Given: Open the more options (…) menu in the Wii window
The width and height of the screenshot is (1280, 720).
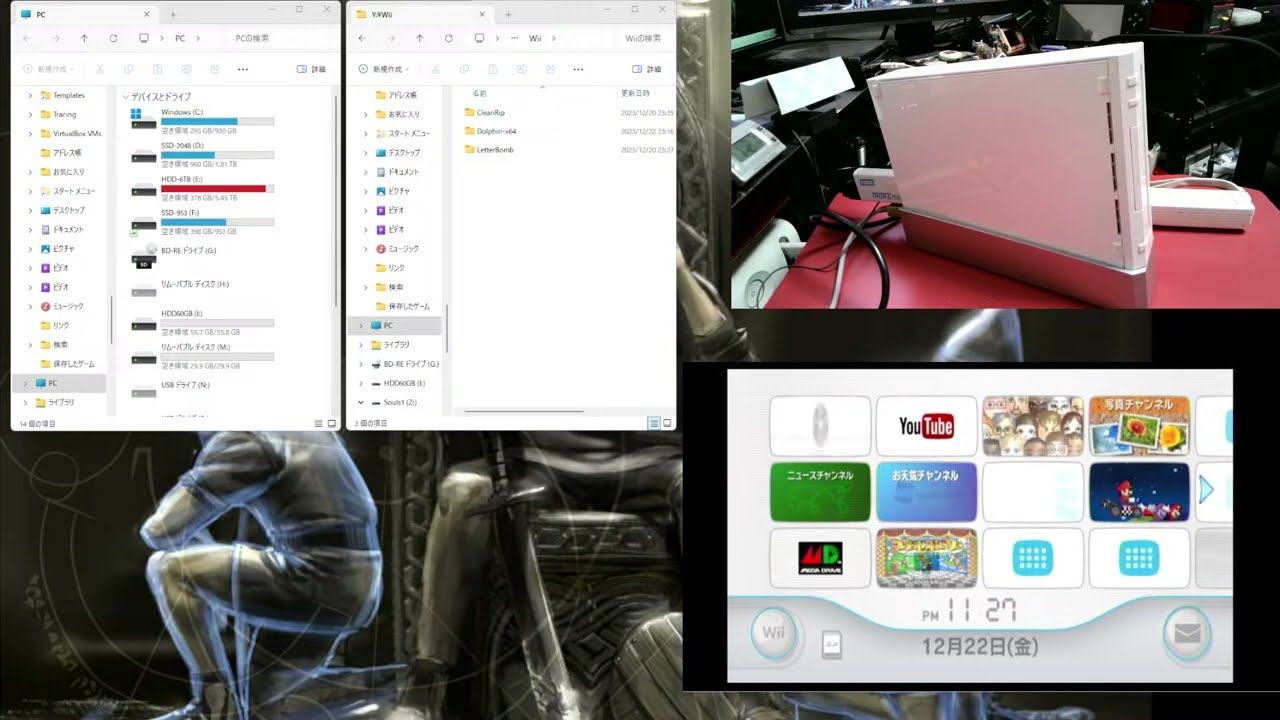Looking at the screenshot, I should pyautogui.click(x=579, y=69).
